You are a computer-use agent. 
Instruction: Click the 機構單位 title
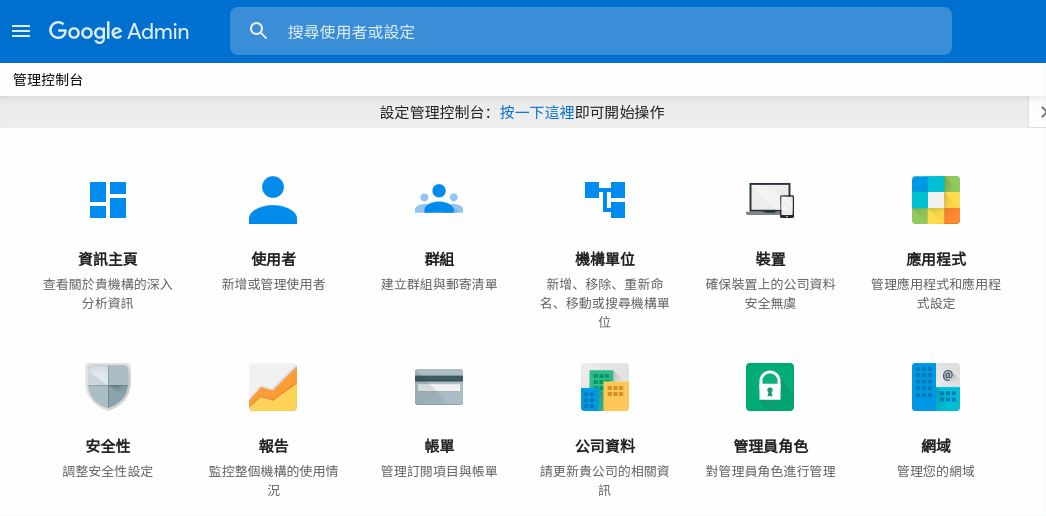pyautogui.click(x=605, y=259)
